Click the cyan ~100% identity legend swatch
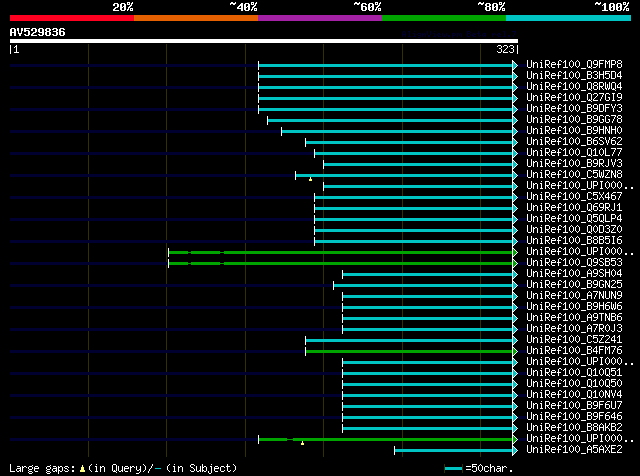This screenshot has height=476, width=640. click(569, 18)
